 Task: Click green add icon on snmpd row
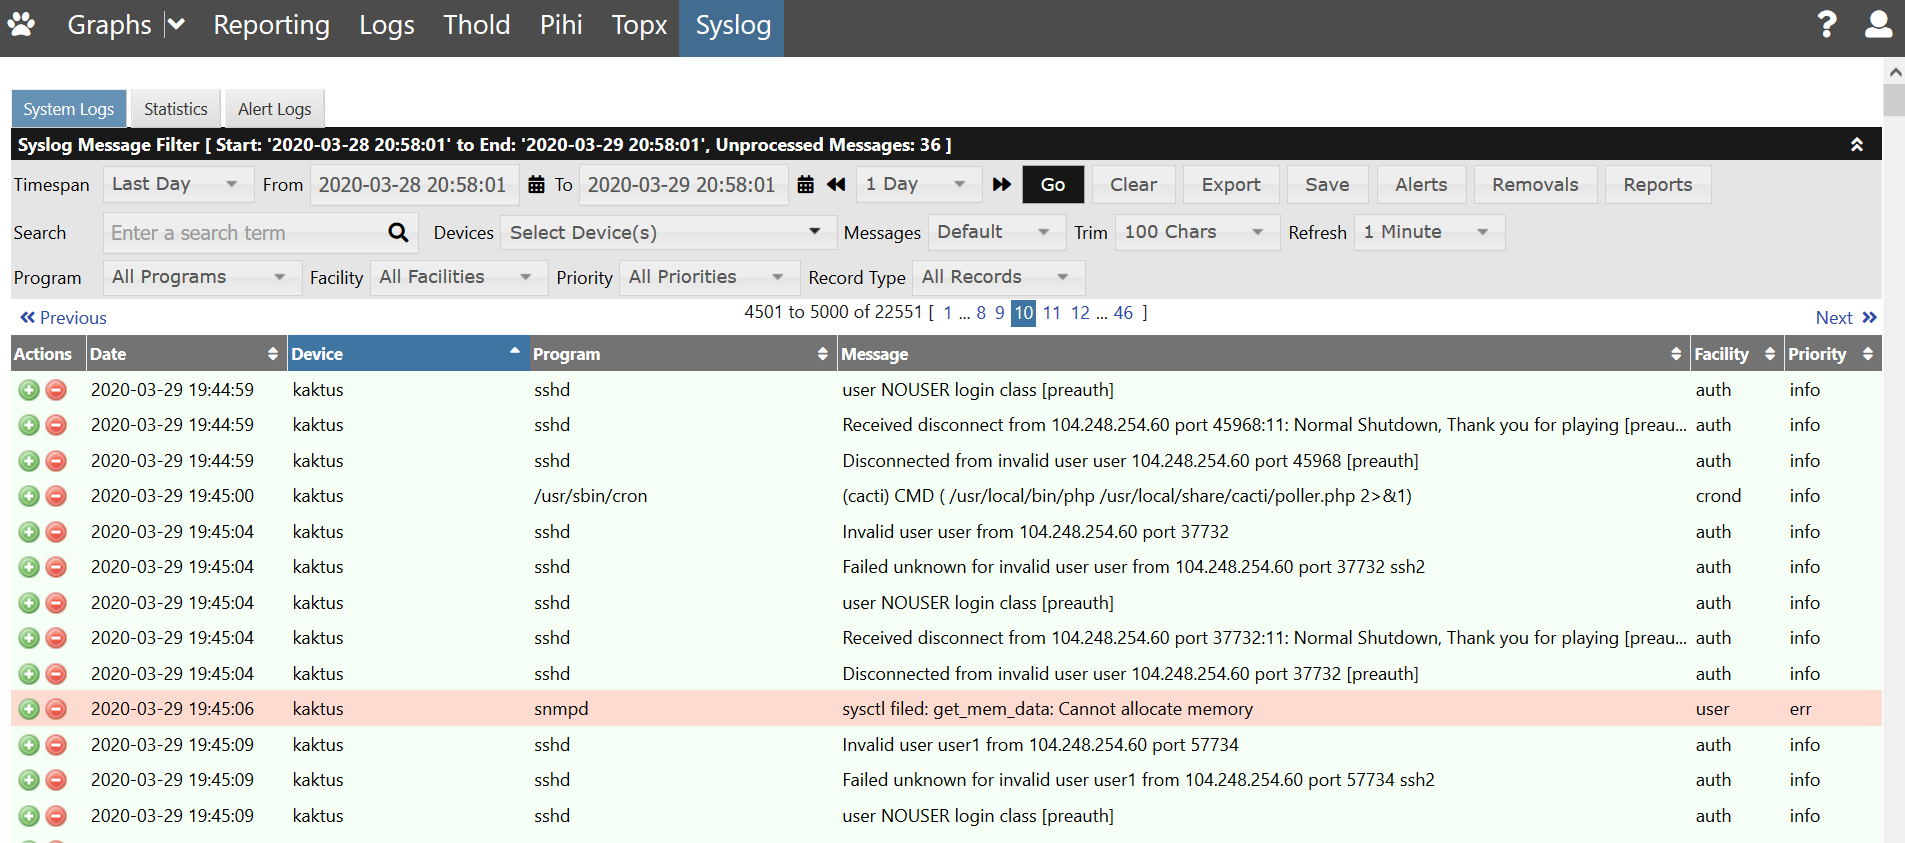(x=29, y=709)
